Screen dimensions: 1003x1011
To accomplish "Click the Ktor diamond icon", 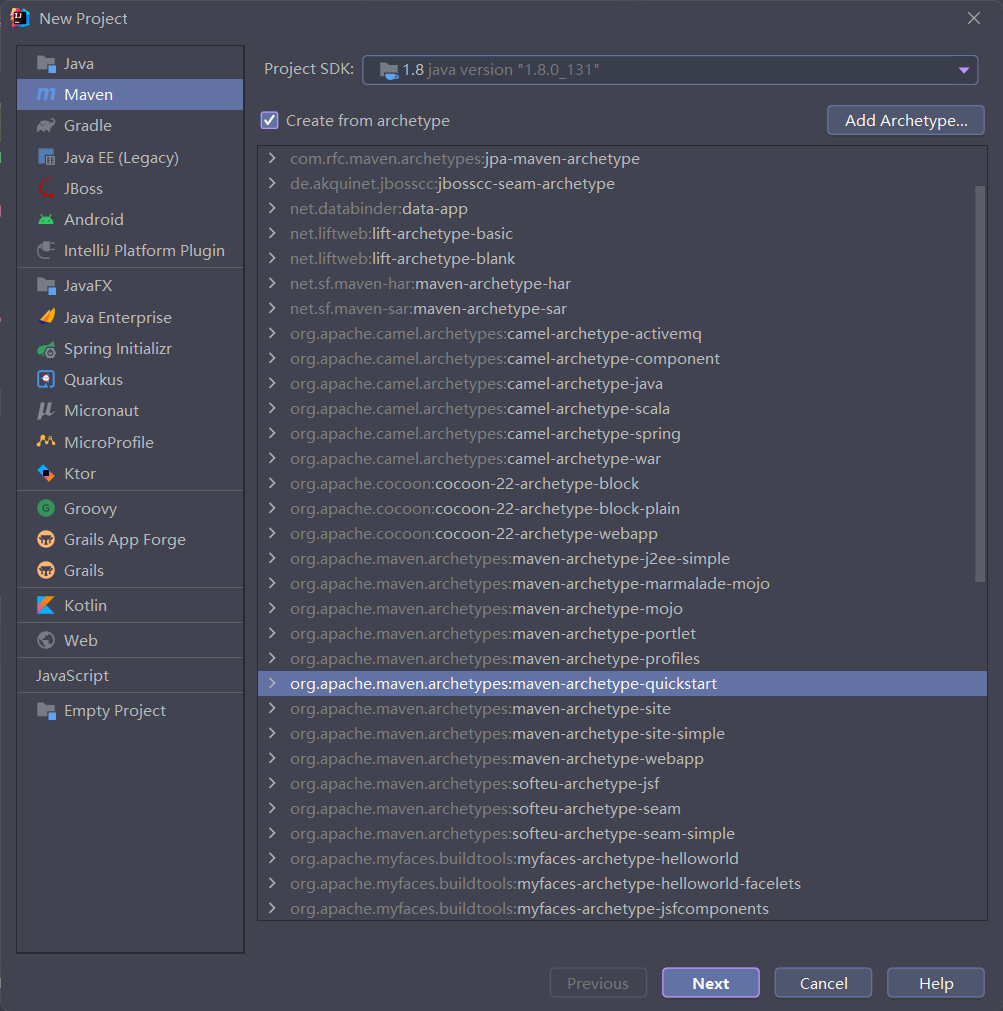I will coord(46,473).
